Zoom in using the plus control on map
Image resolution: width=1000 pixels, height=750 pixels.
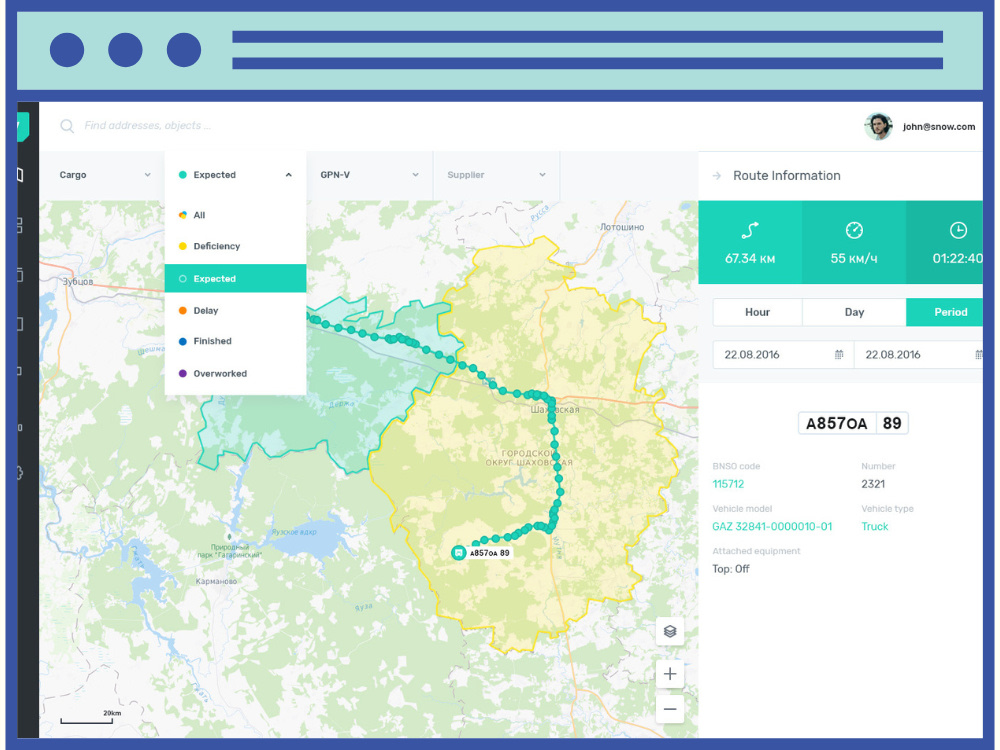(x=669, y=673)
